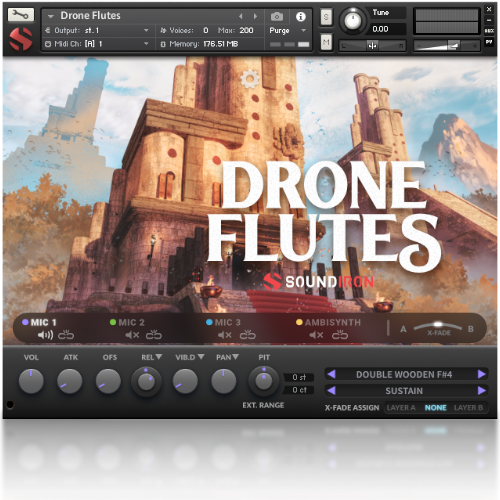
Task: Click the ATK knob
Action: point(70,381)
